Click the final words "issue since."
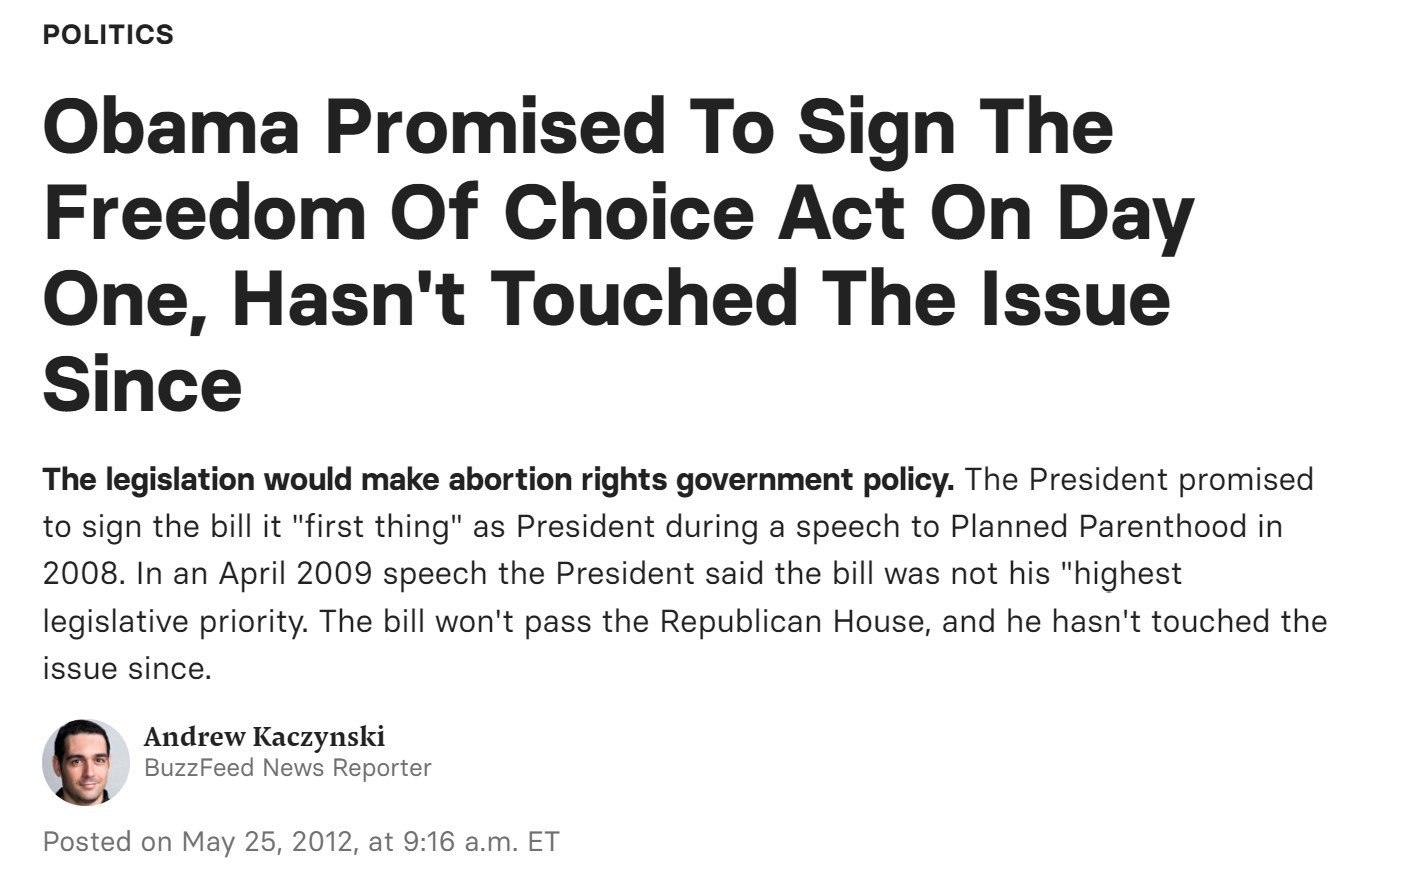 [127, 668]
